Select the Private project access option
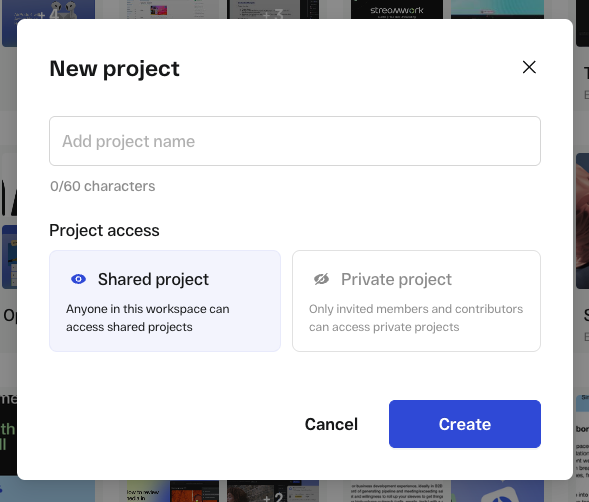The image size is (589, 502). point(416,301)
